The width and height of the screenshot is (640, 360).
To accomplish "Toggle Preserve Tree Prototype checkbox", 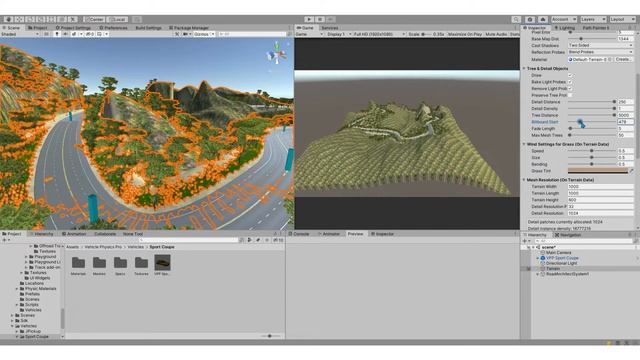I will pyautogui.click(x=570, y=95).
